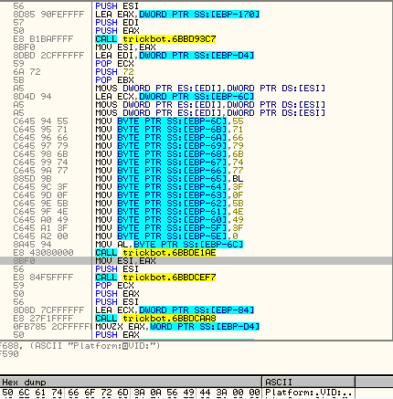This screenshot has height=399, width=393.
Task: Click MOV BYTE PTR SS:[EBP-5E],0 instruction
Action: tap(167, 236)
